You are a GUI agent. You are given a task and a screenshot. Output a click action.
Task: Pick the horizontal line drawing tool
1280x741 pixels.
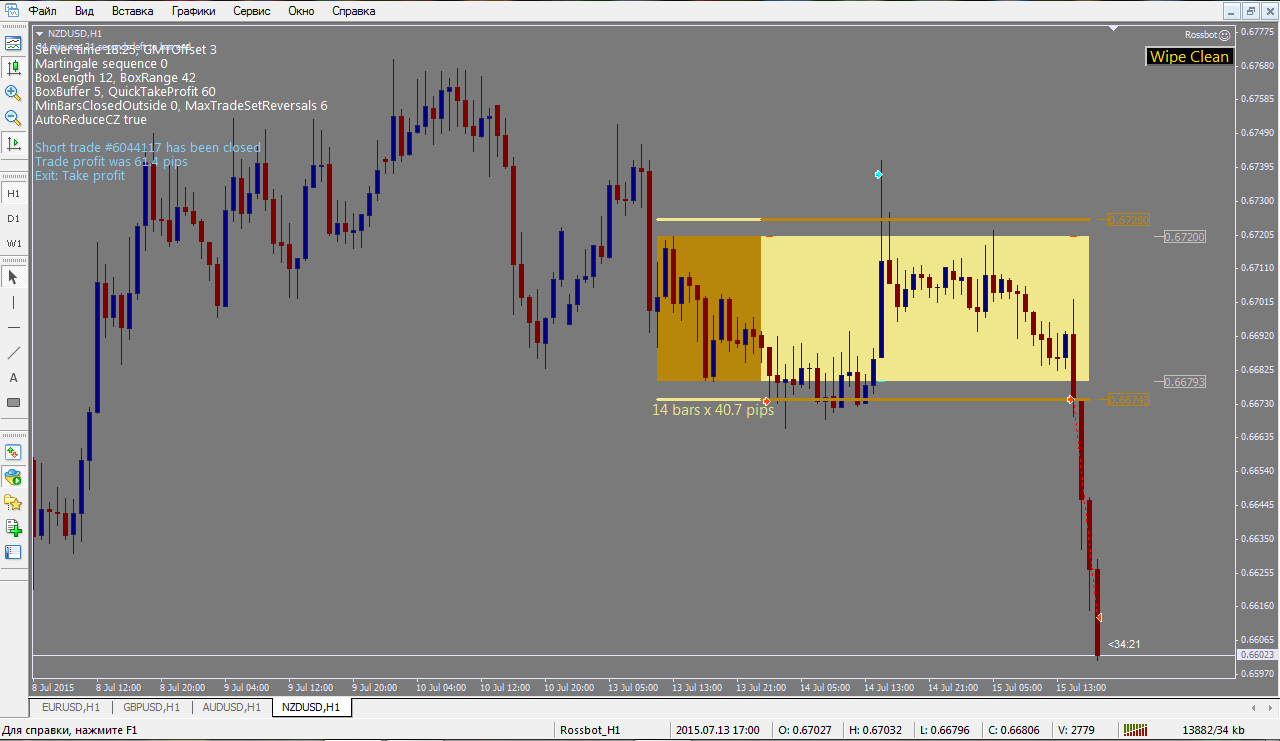click(x=13, y=327)
